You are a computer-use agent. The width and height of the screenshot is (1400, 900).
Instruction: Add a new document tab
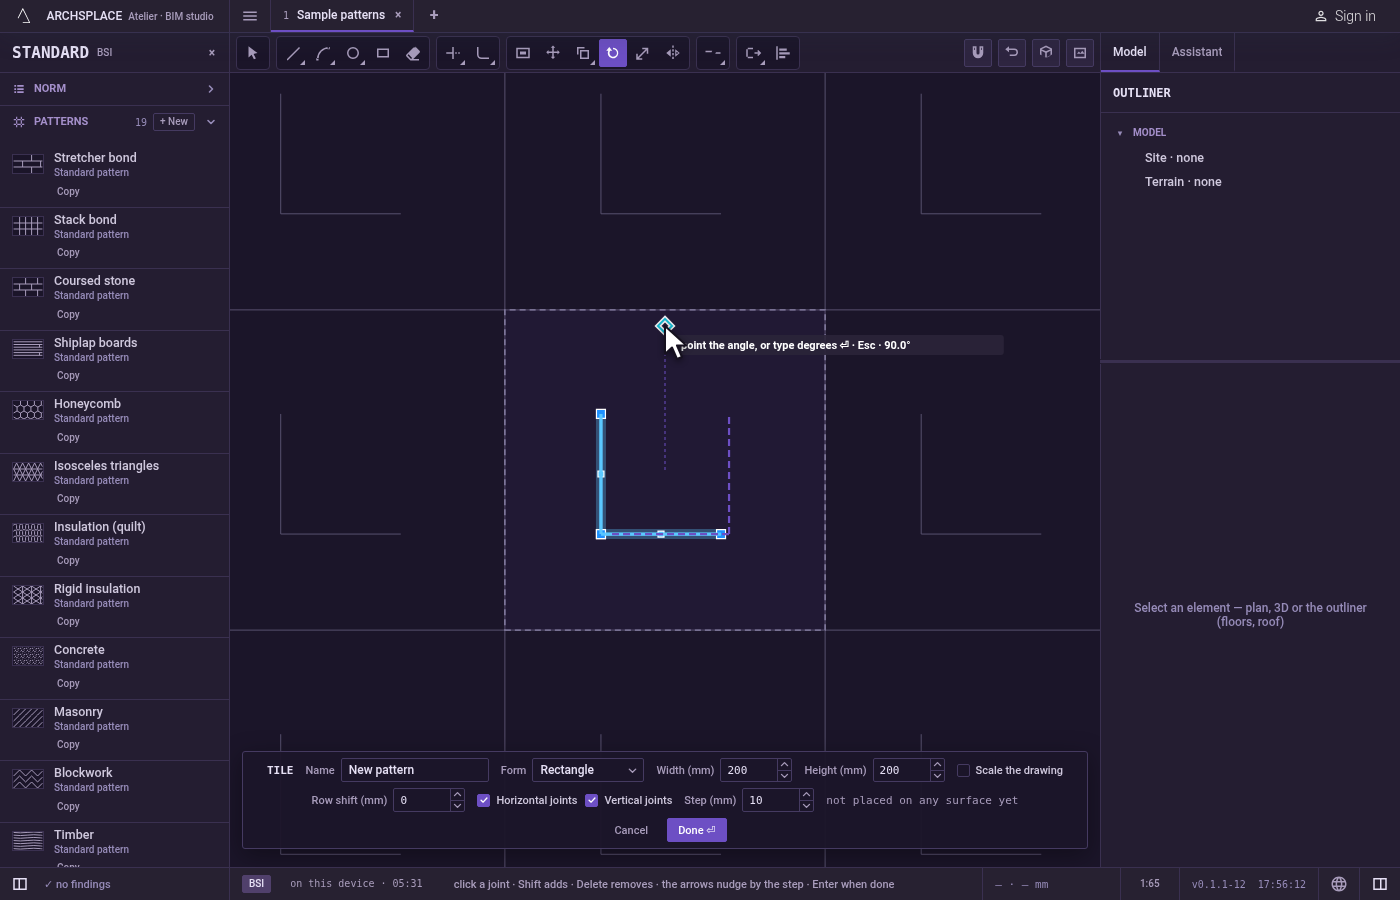click(x=434, y=15)
